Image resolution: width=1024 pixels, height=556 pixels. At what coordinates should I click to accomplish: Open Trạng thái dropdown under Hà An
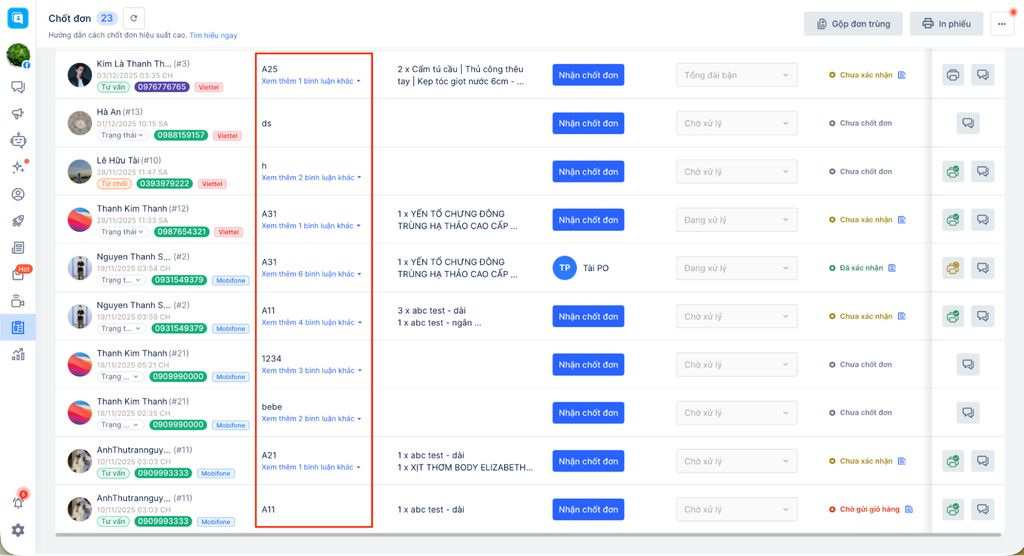(x=122, y=135)
